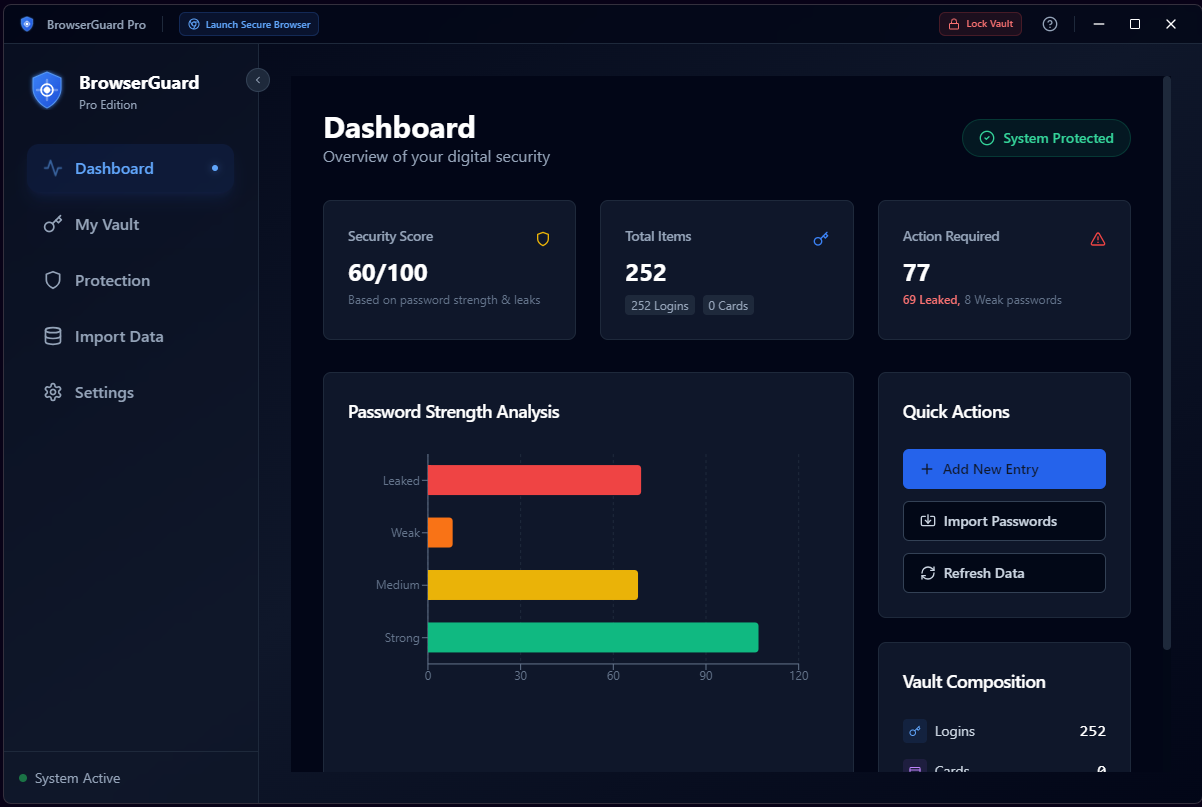1202x807 pixels.
Task: Click the BrowserGuard shield logo in sidebar
Action: click(47, 90)
